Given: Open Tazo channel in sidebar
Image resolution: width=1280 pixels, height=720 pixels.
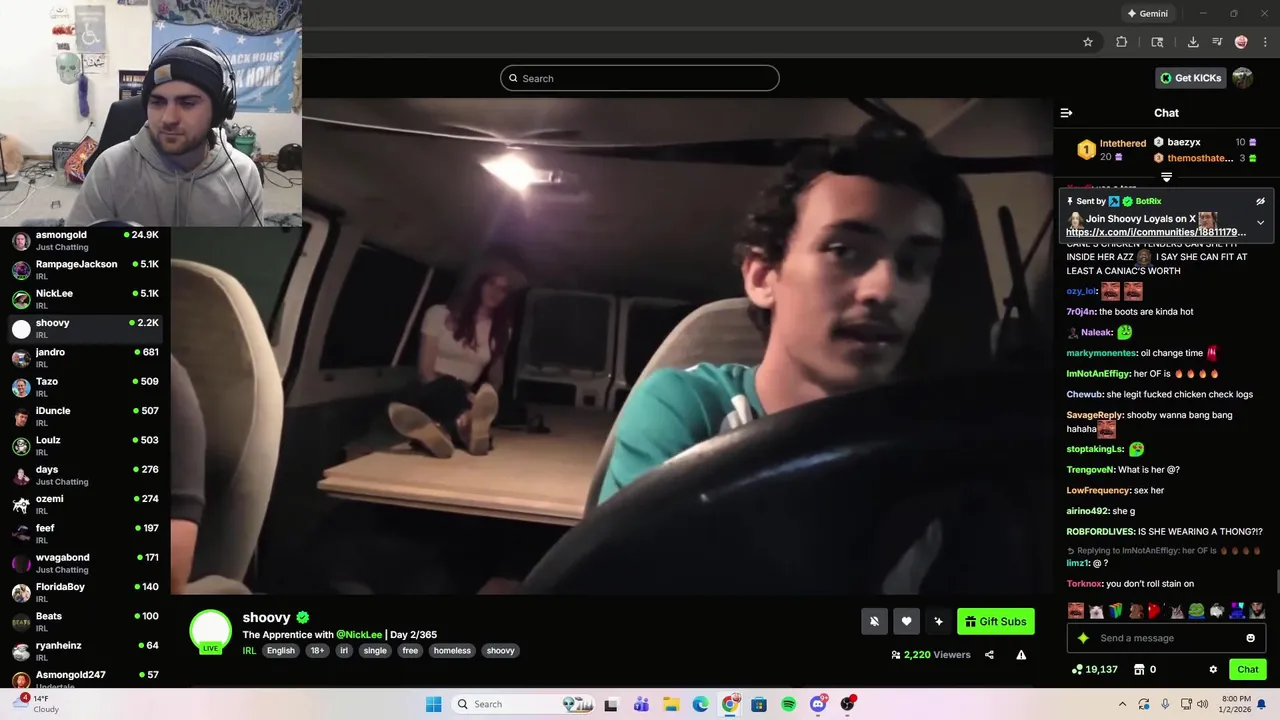Looking at the screenshot, I should [x=85, y=387].
